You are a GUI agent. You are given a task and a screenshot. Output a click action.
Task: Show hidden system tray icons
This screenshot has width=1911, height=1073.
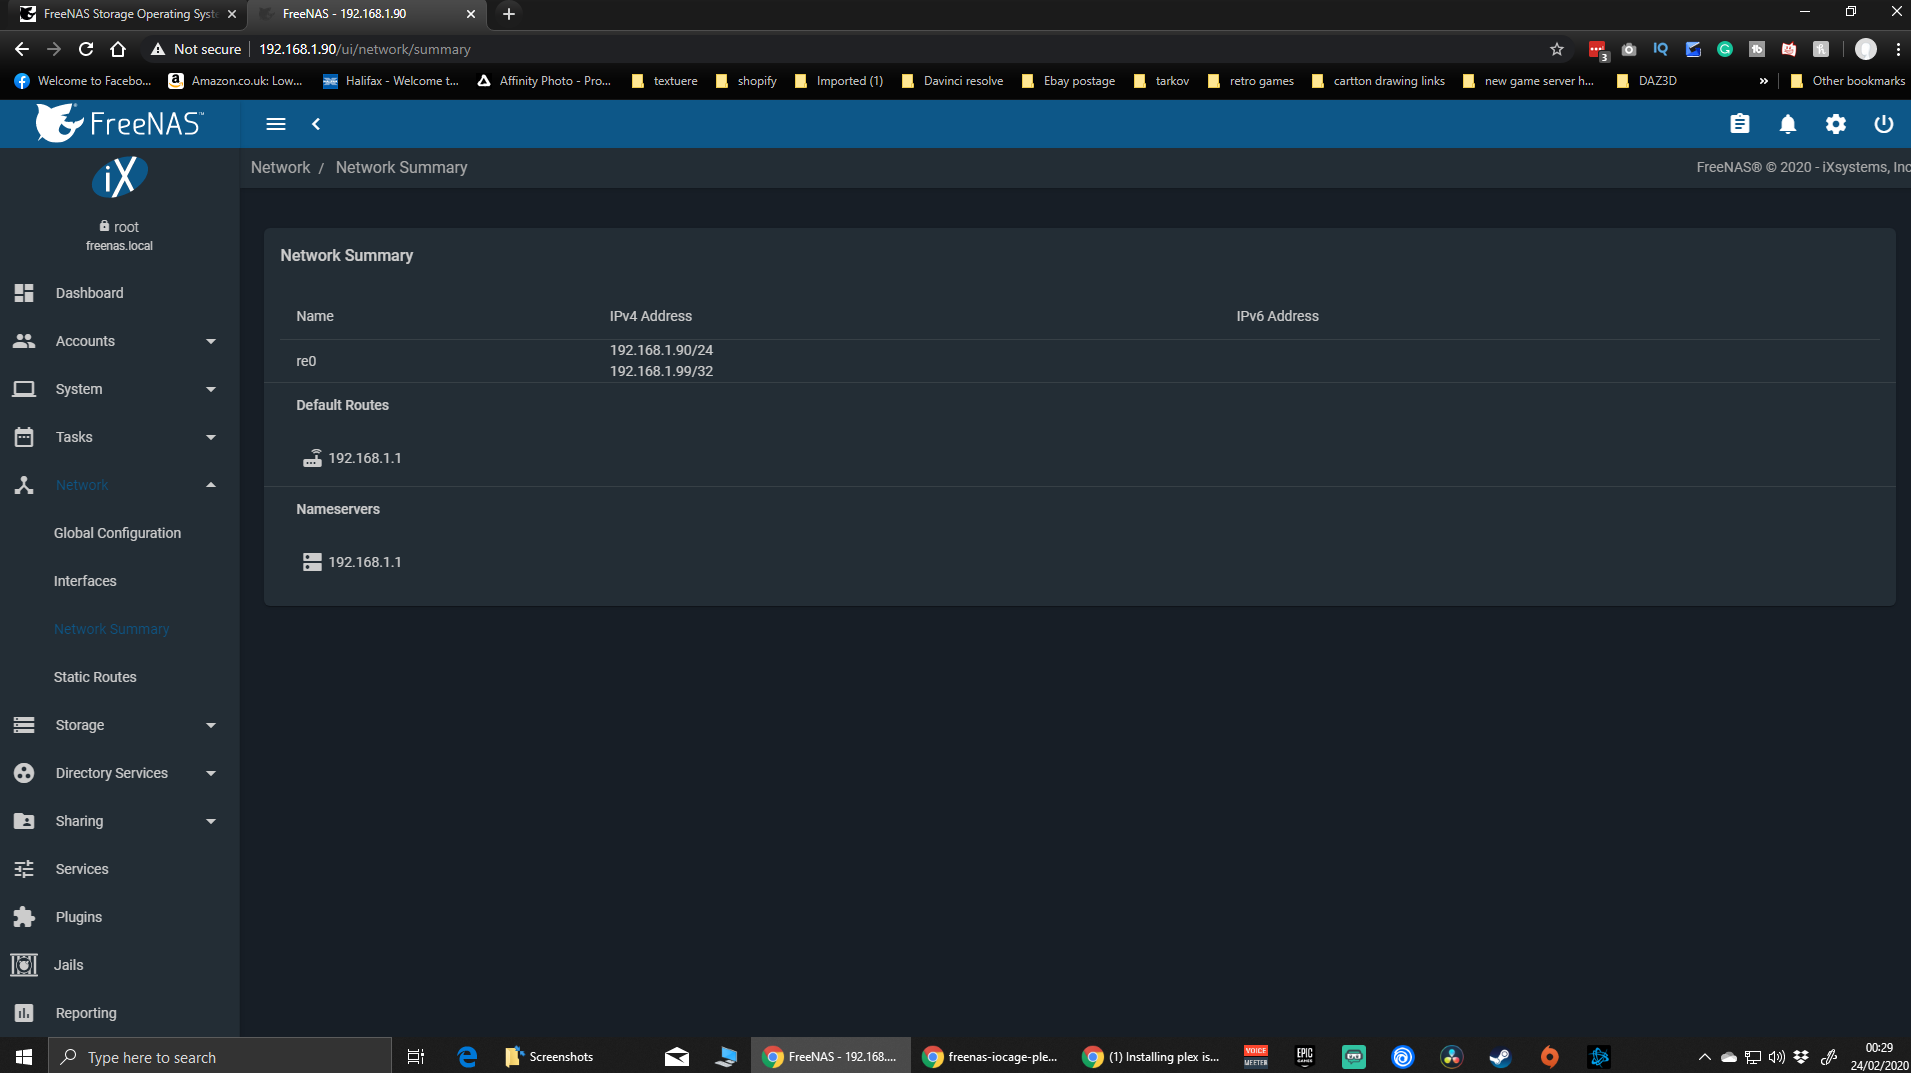coord(1705,1057)
